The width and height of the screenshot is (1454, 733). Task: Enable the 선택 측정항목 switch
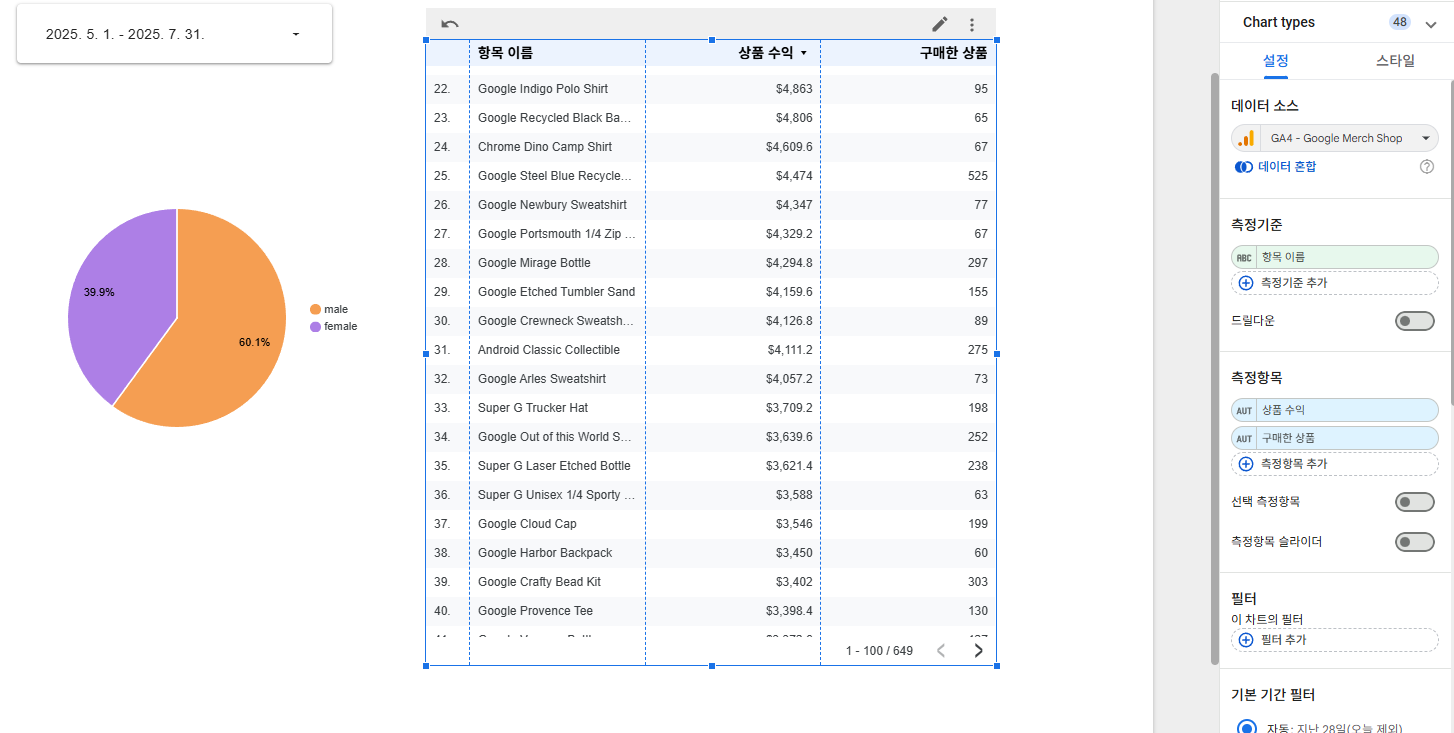(x=1414, y=502)
